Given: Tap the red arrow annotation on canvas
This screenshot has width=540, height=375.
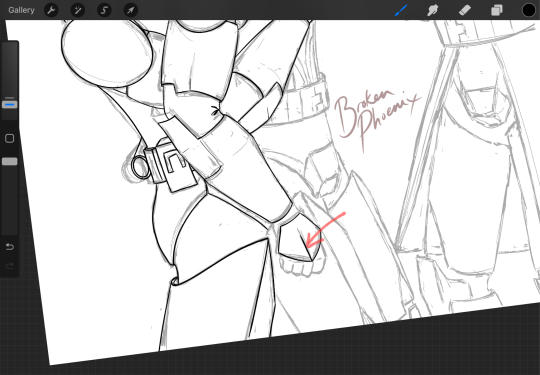Looking at the screenshot, I should click(324, 230).
